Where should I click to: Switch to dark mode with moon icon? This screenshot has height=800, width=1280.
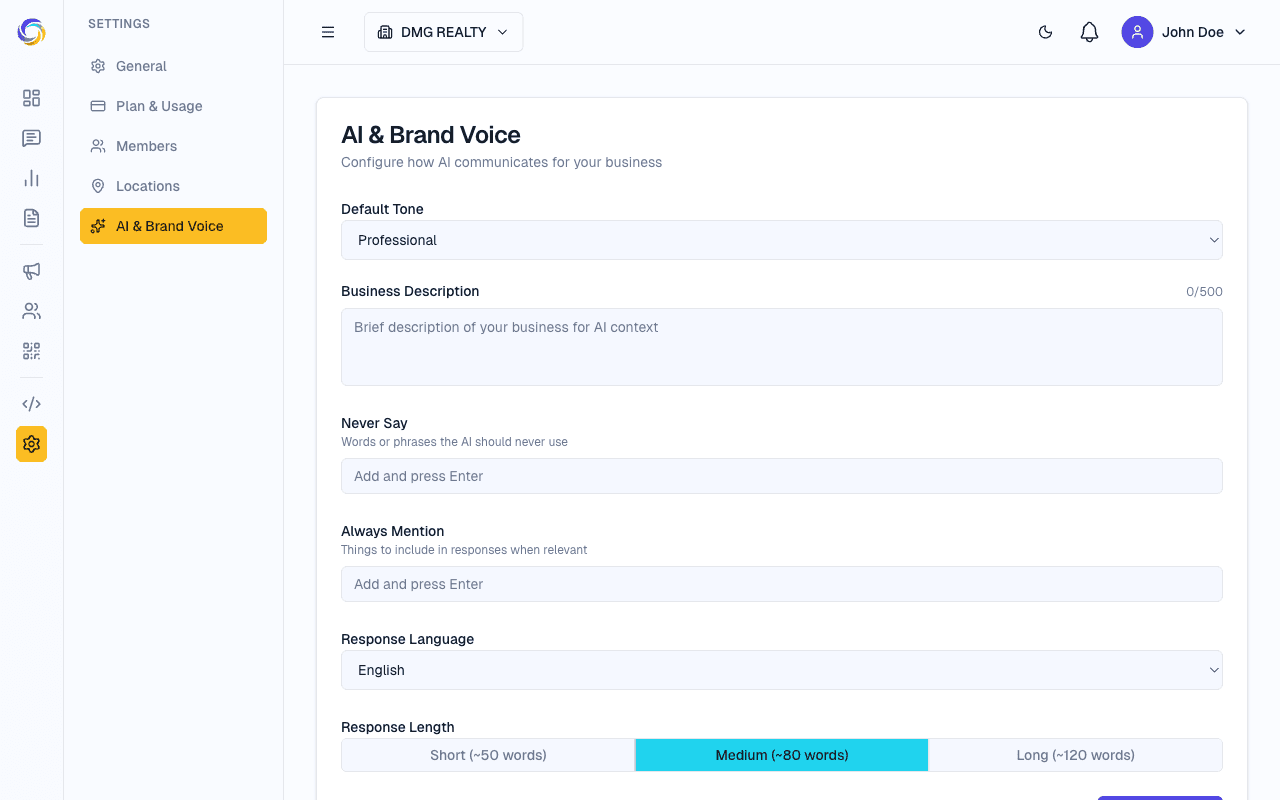(x=1046, y=32)
